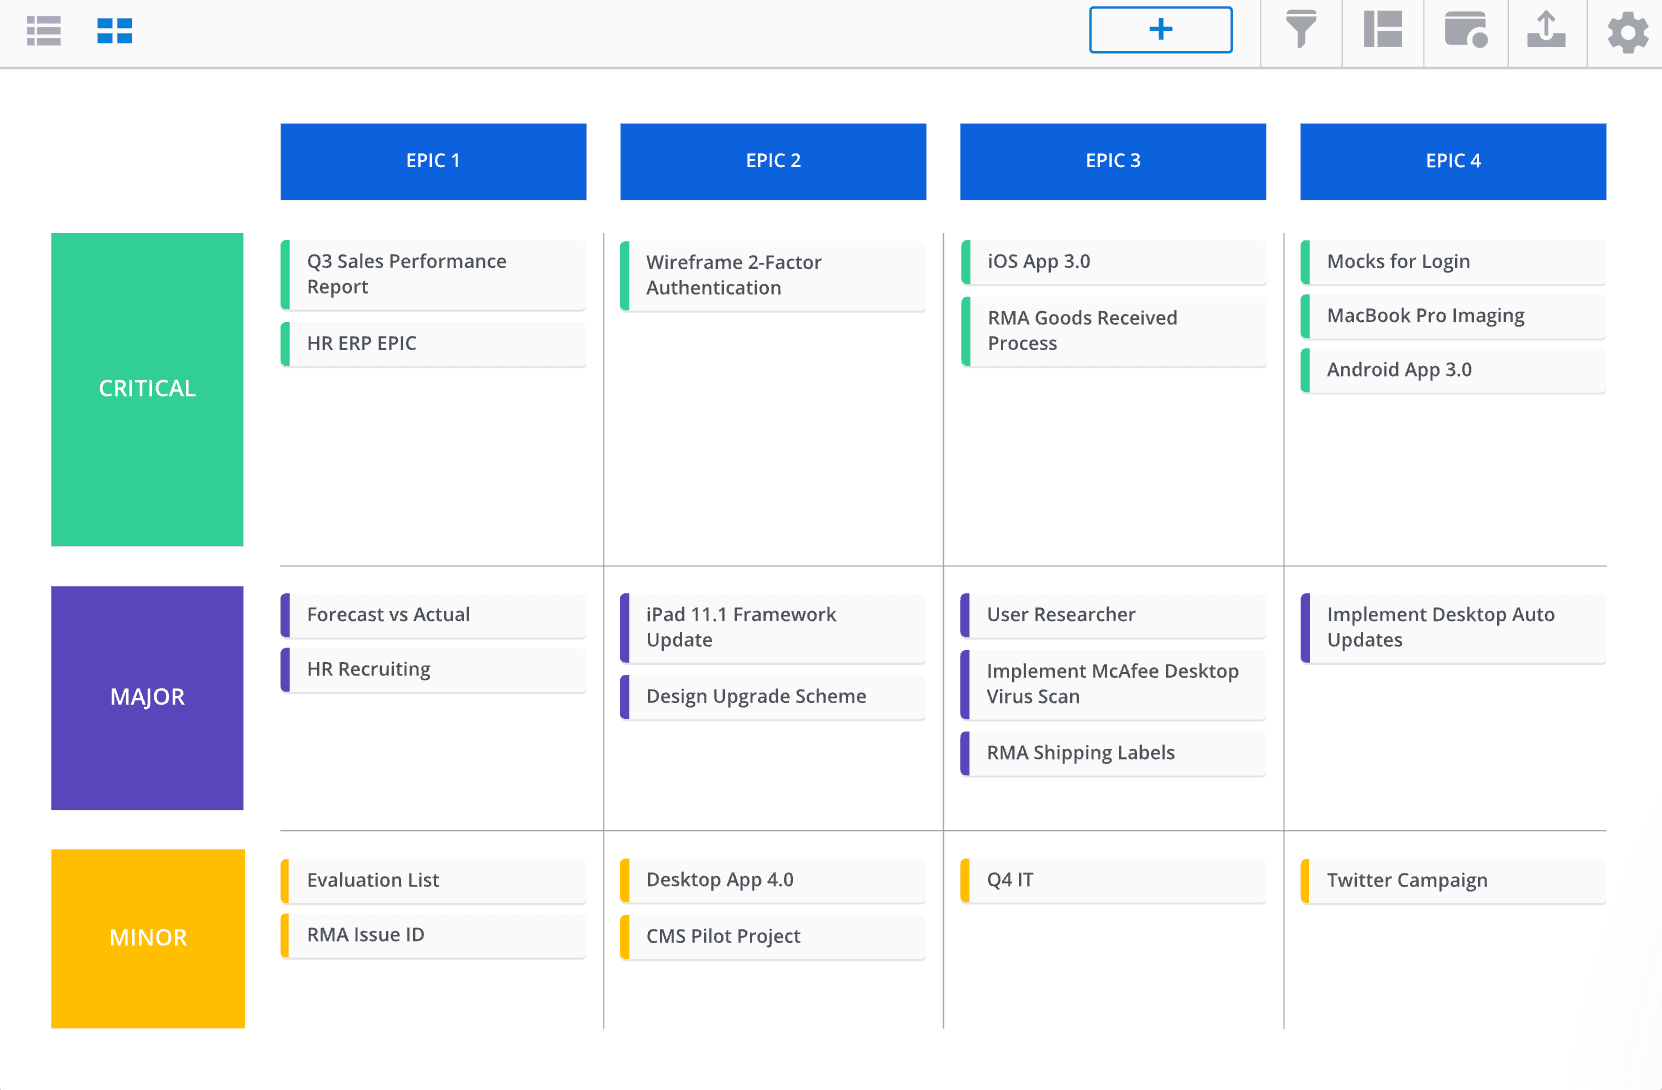Click the green CRITICAL row label
Image resolution: width=1662 pixels, height=1090 pixels.
pyautogui.click(x=147, y=389)
